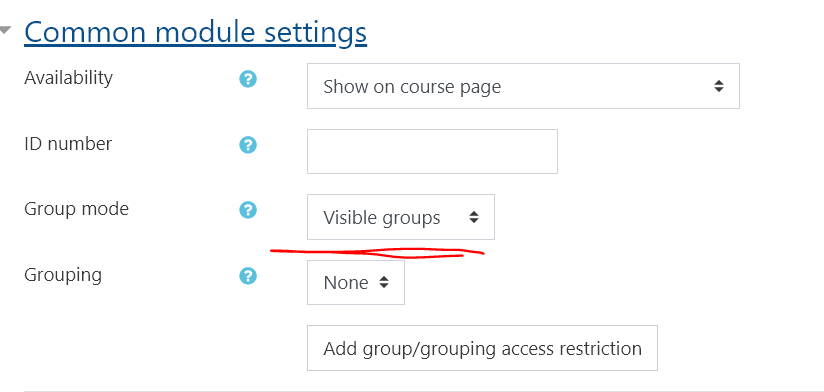
Task: Click the up-down arrows on Availability select
Action: click(719, 86)
